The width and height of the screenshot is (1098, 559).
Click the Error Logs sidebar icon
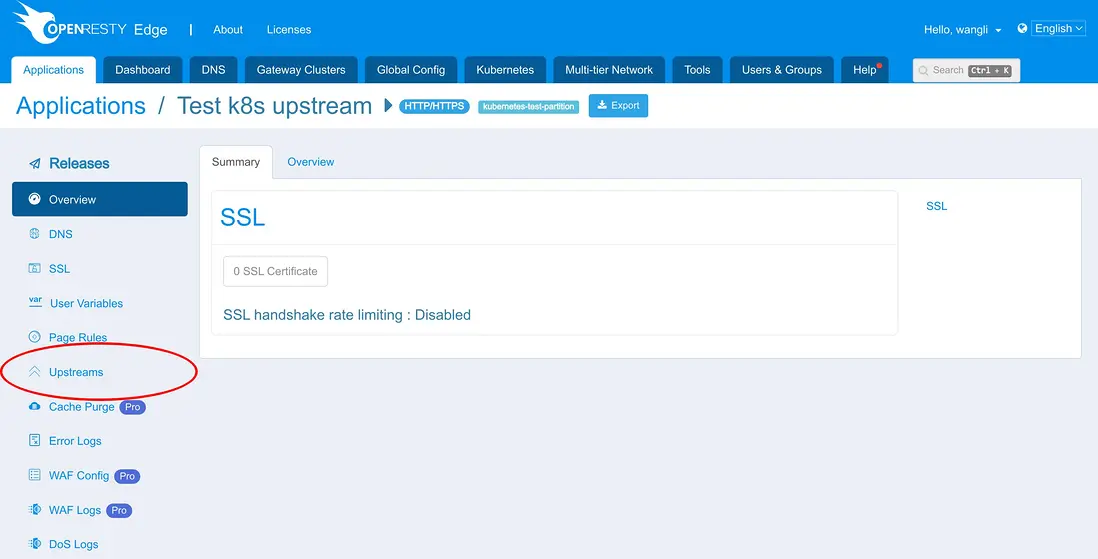[34, 441]
